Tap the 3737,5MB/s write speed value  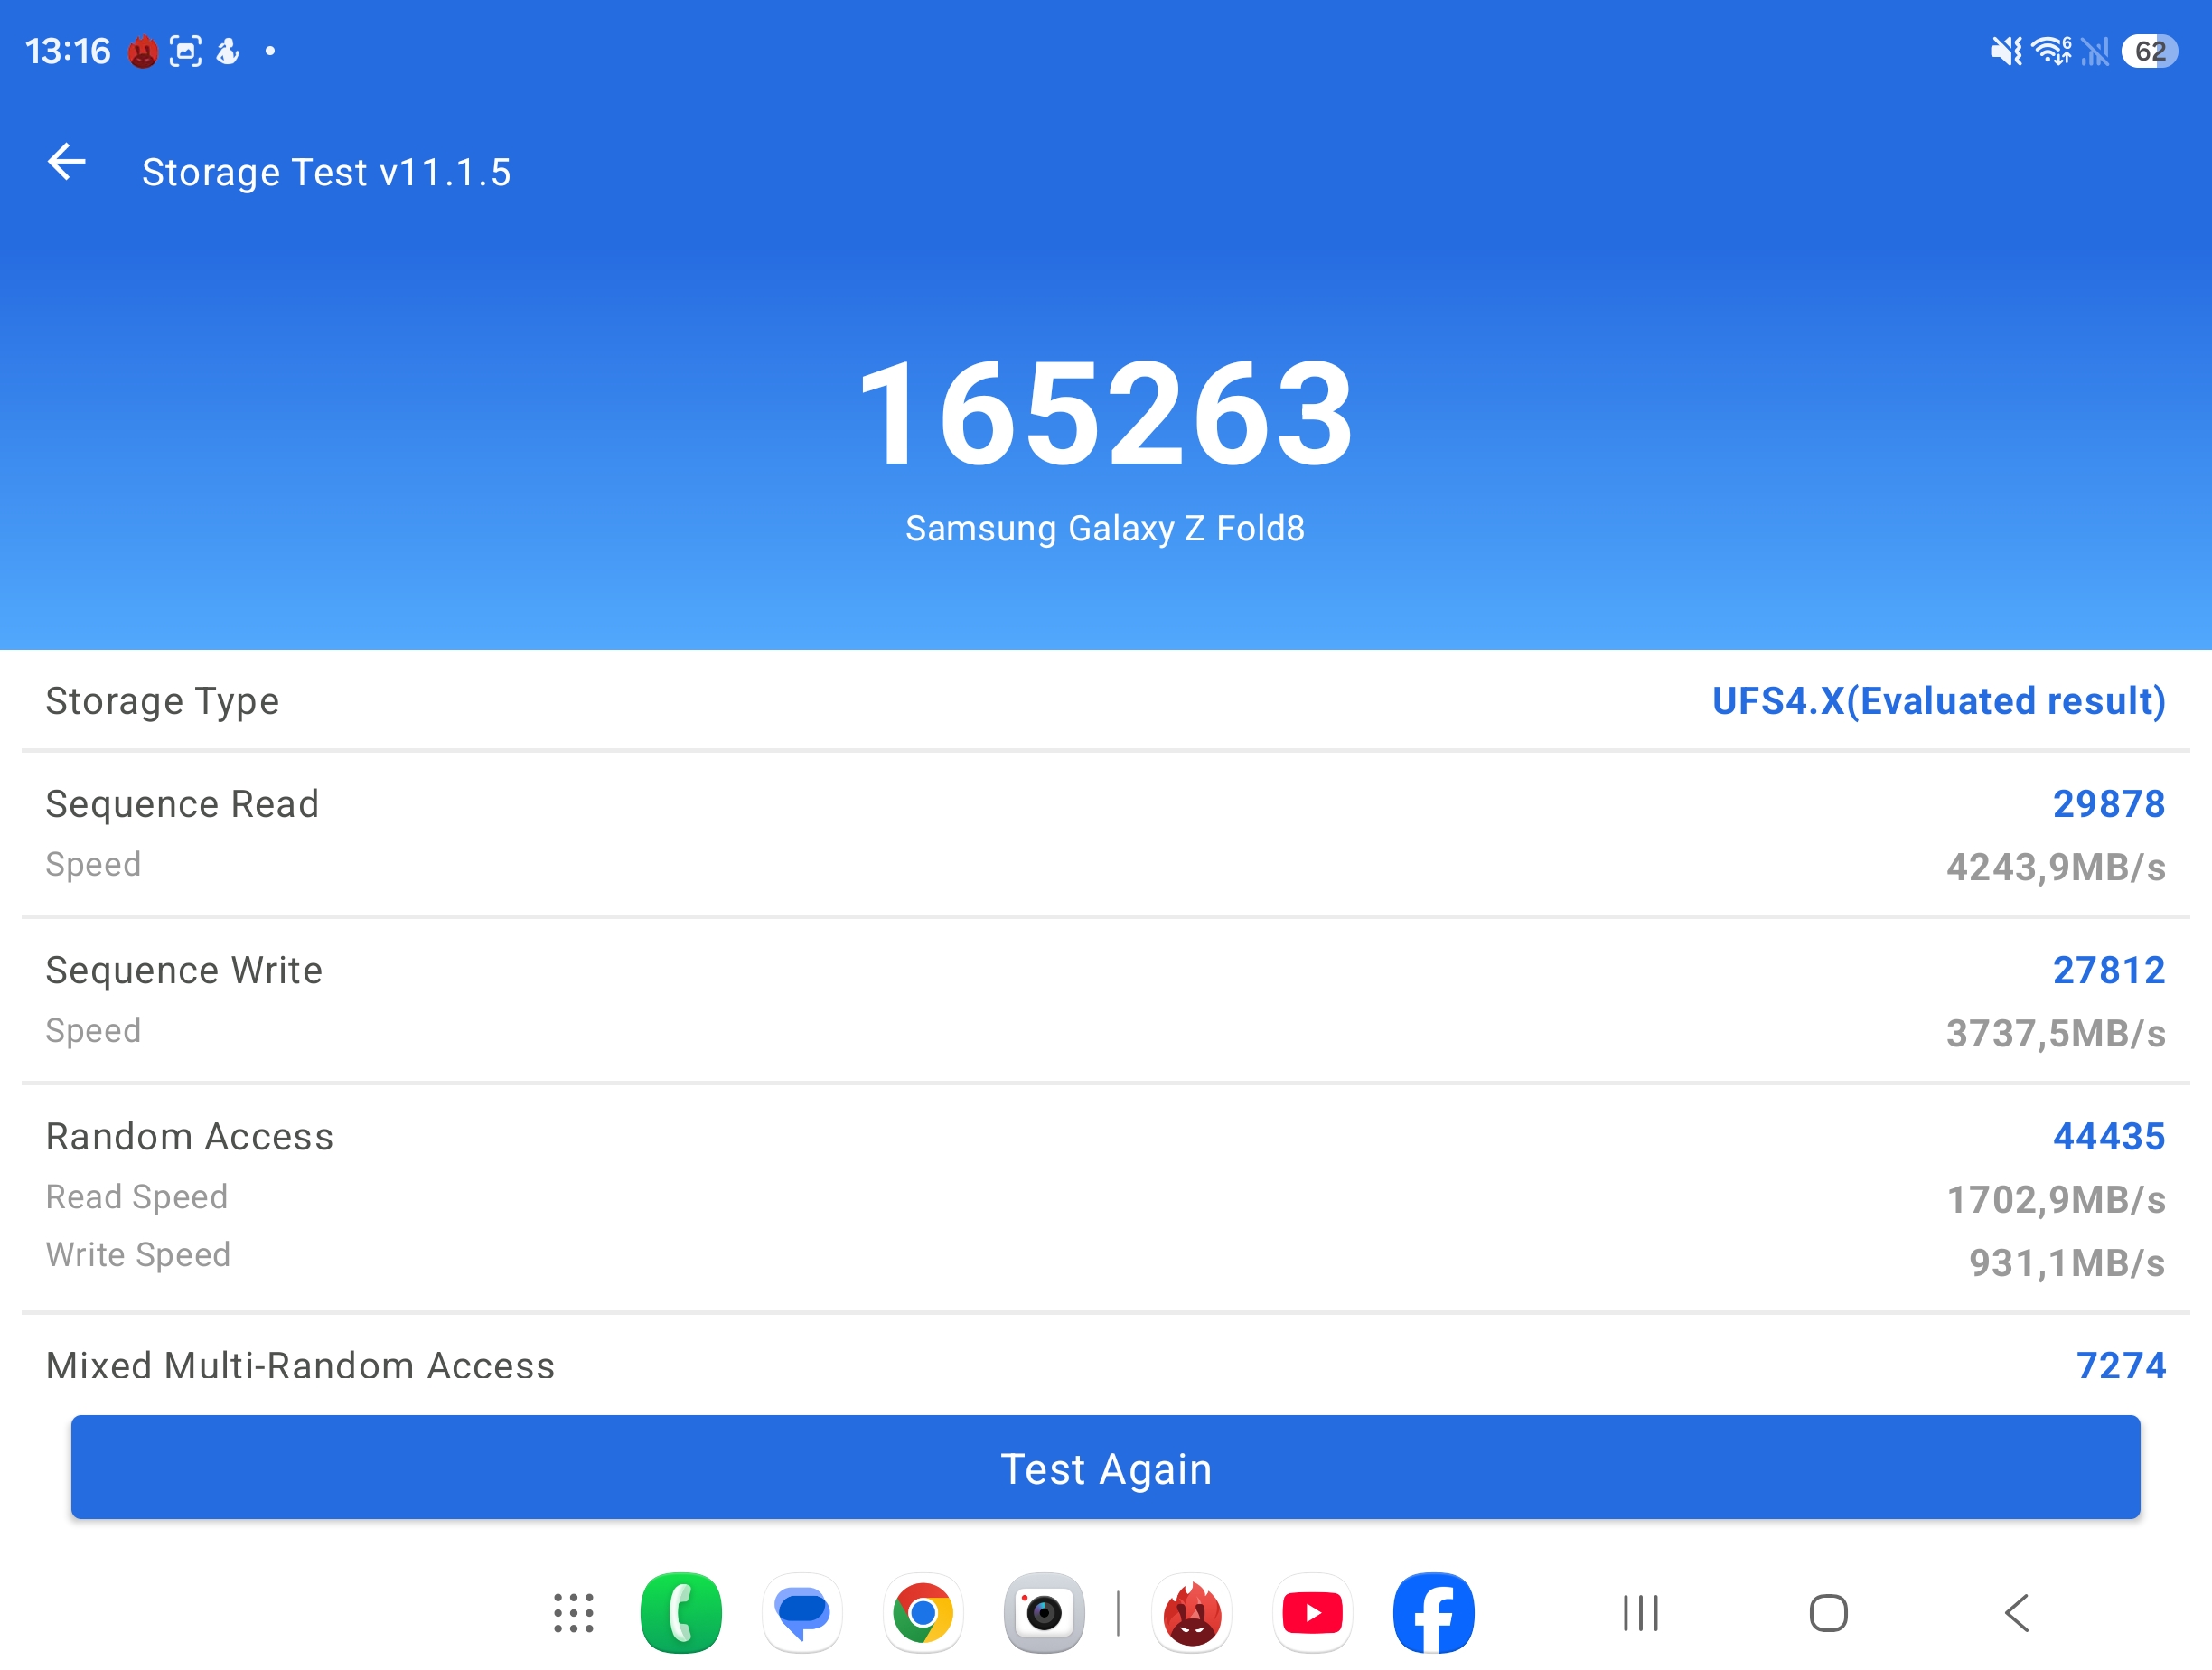(x=2056, y=1032)
